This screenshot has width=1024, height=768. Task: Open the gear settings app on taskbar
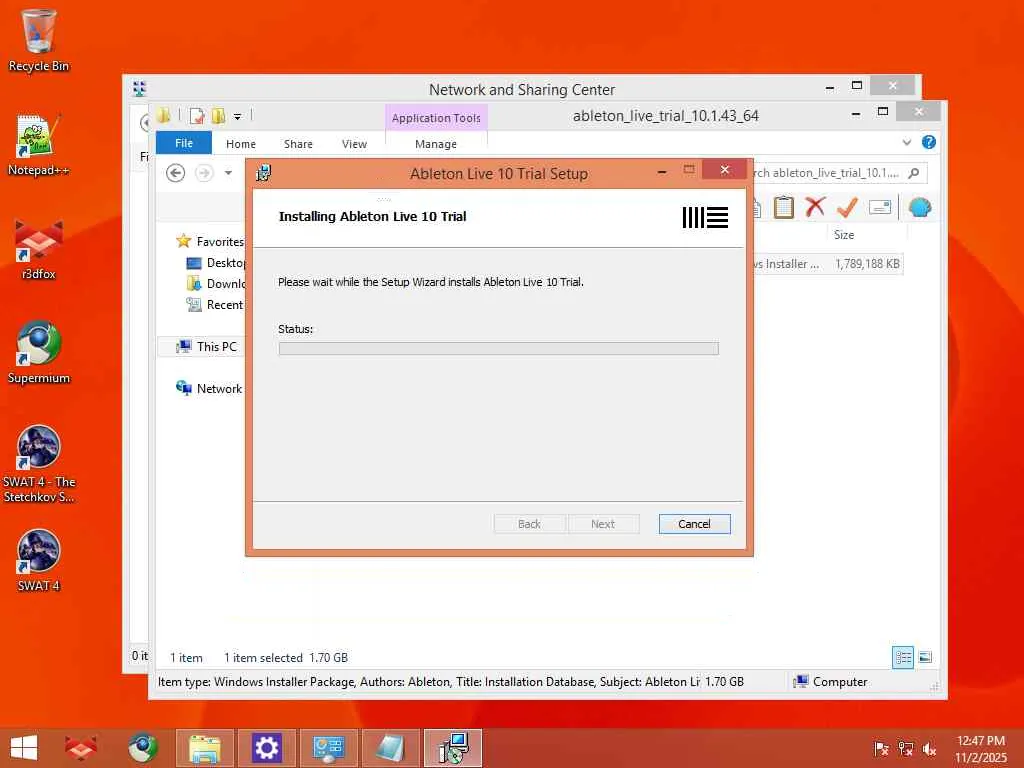click(266, 748)
